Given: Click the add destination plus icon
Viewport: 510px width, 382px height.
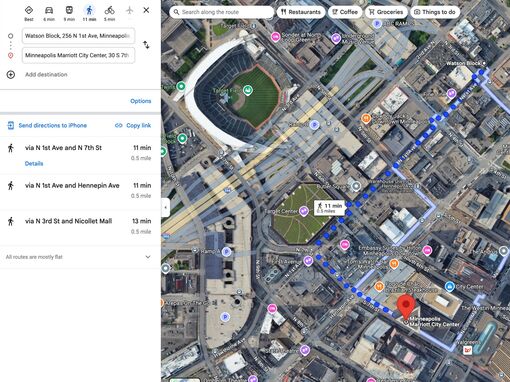Looking at the screenshot, I should coord(11,75).
